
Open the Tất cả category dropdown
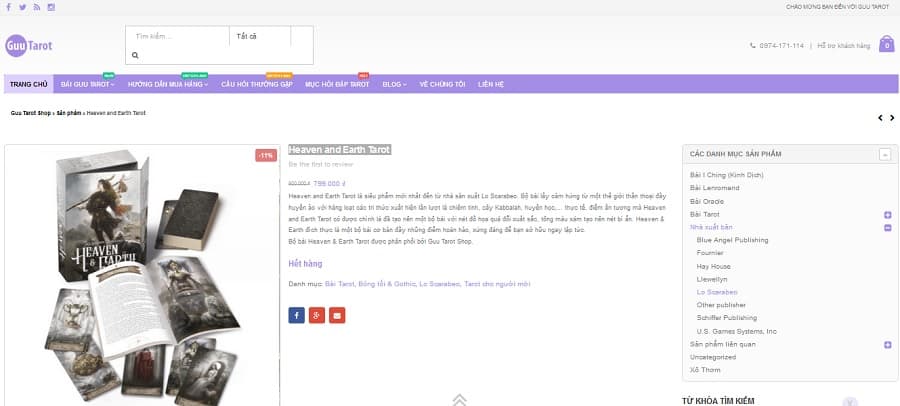[x=259, y=36]
